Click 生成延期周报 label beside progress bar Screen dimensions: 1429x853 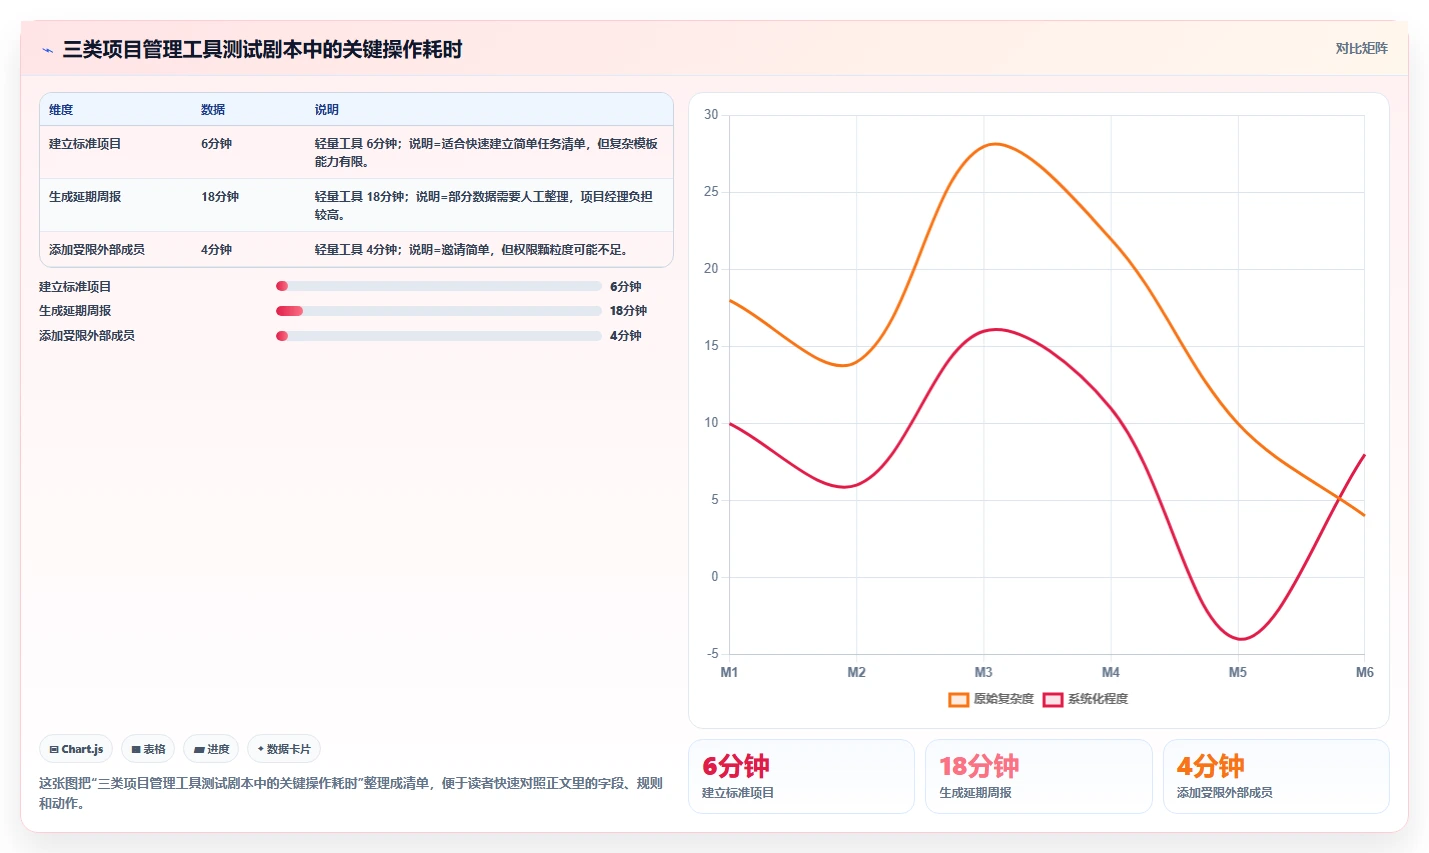(75, 311)
